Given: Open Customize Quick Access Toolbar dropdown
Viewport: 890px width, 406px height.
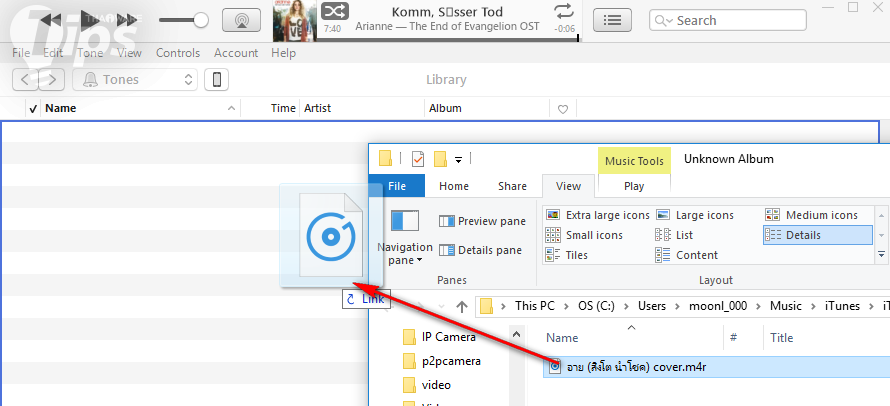Looking at the screenshot, I should 458,160.
